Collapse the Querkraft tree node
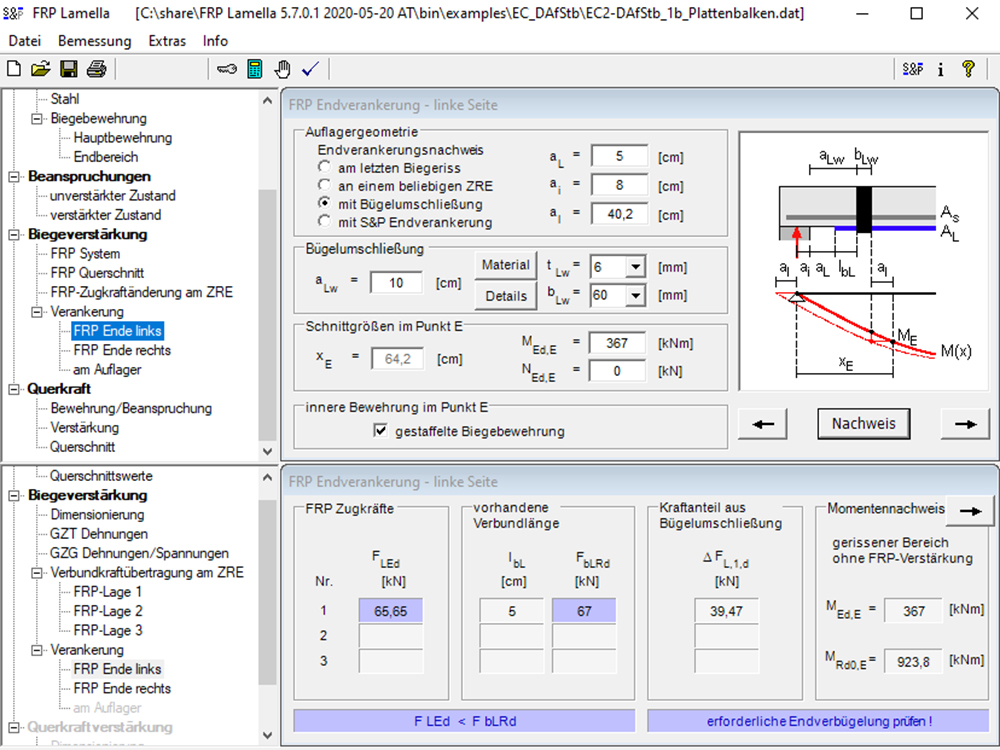 click(x=14, y=389)
